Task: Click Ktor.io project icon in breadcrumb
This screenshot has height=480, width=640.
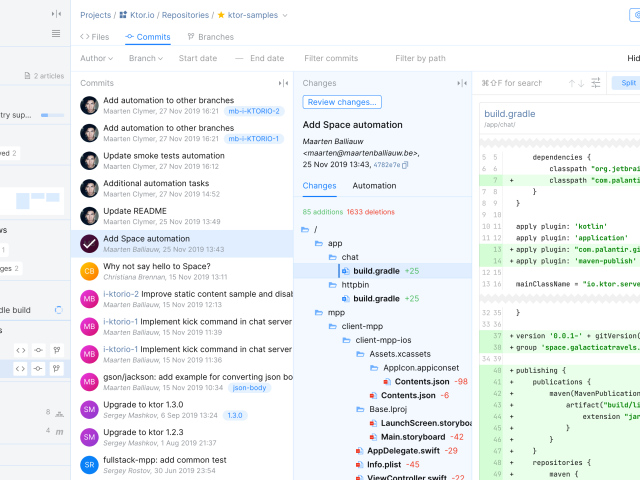Action: (123, 15)
